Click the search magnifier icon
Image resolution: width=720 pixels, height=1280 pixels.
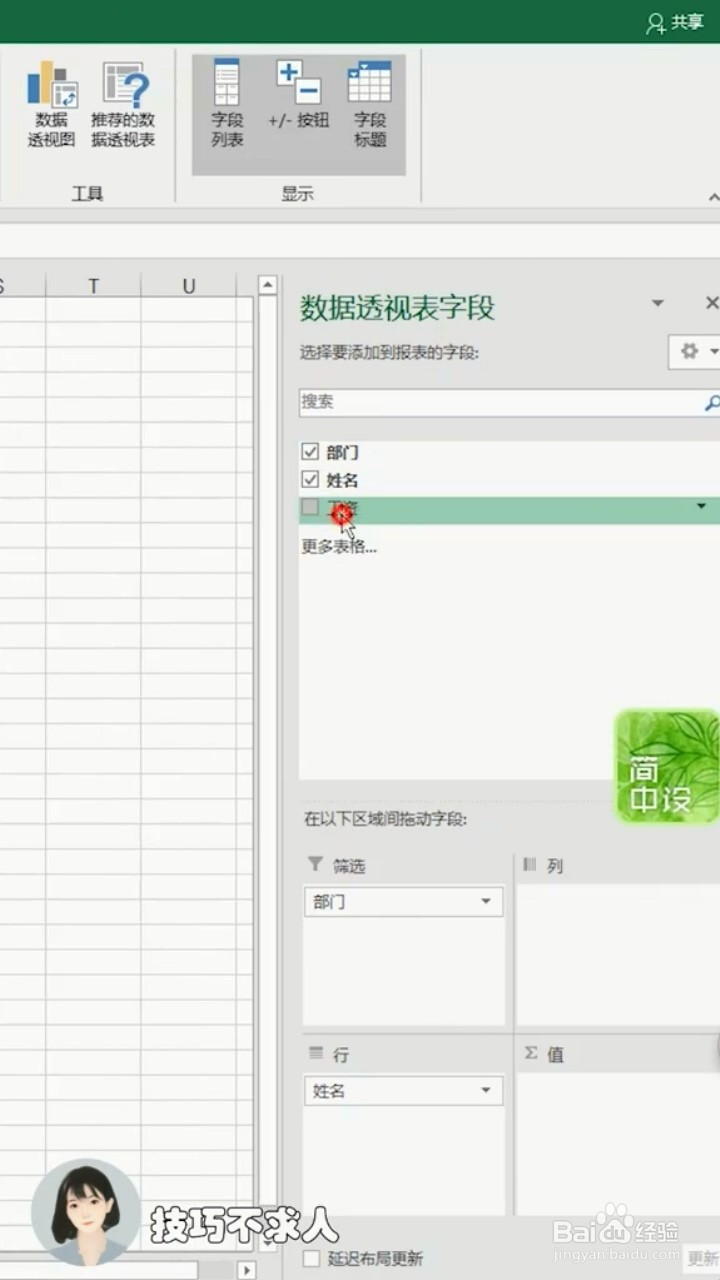(711, 403)
